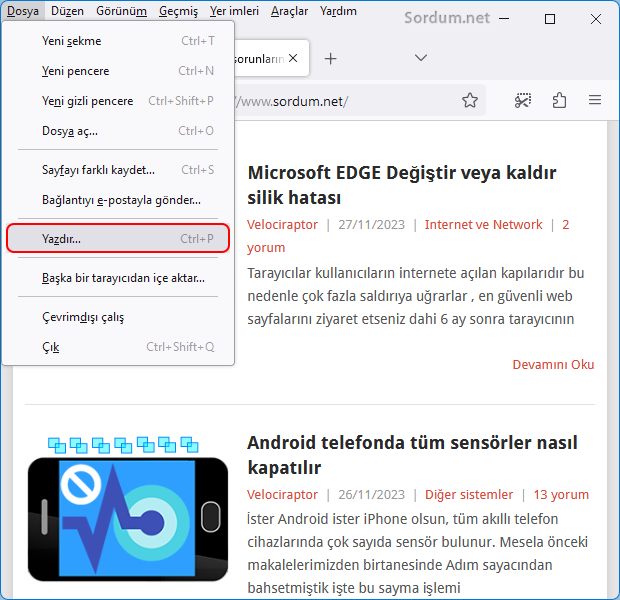Open the Düzen menu

click(67, 11)
